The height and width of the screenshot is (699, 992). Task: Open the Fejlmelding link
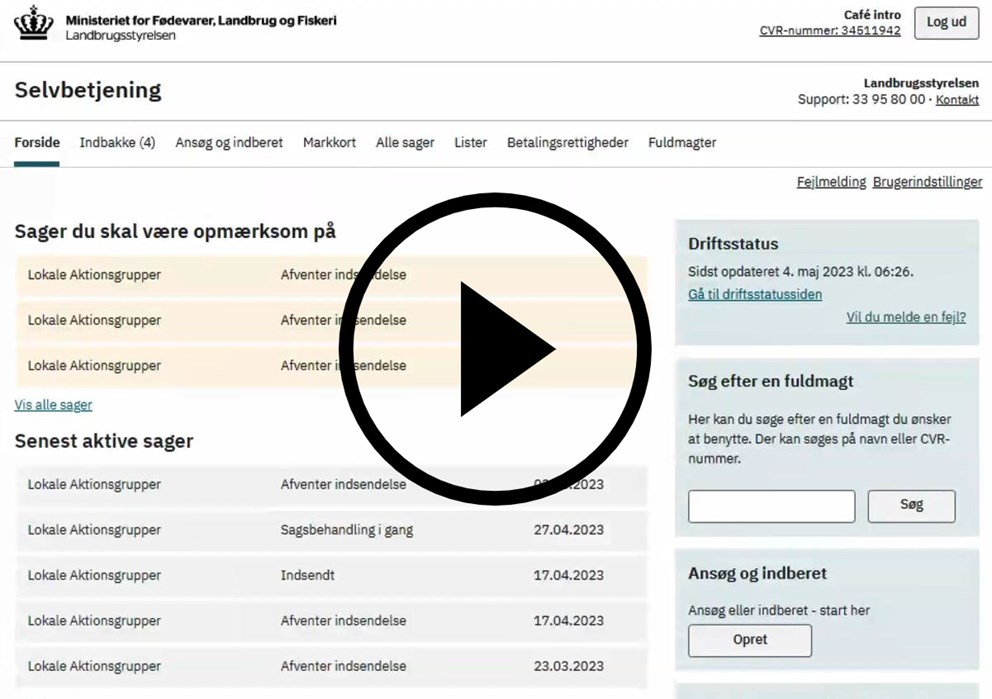[x=830, y=182]
